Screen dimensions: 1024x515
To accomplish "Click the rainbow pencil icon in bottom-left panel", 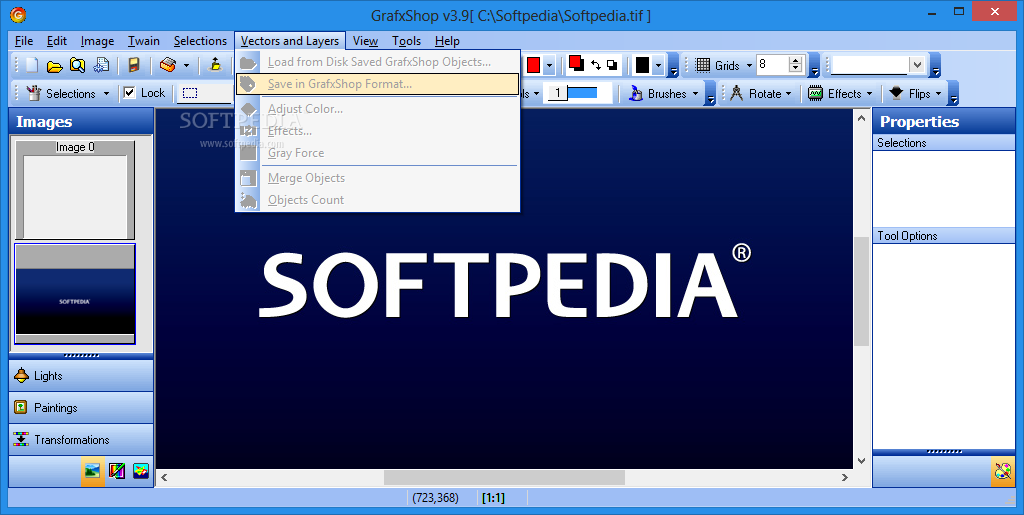I will pyautogui.click(x=117, y=471).
